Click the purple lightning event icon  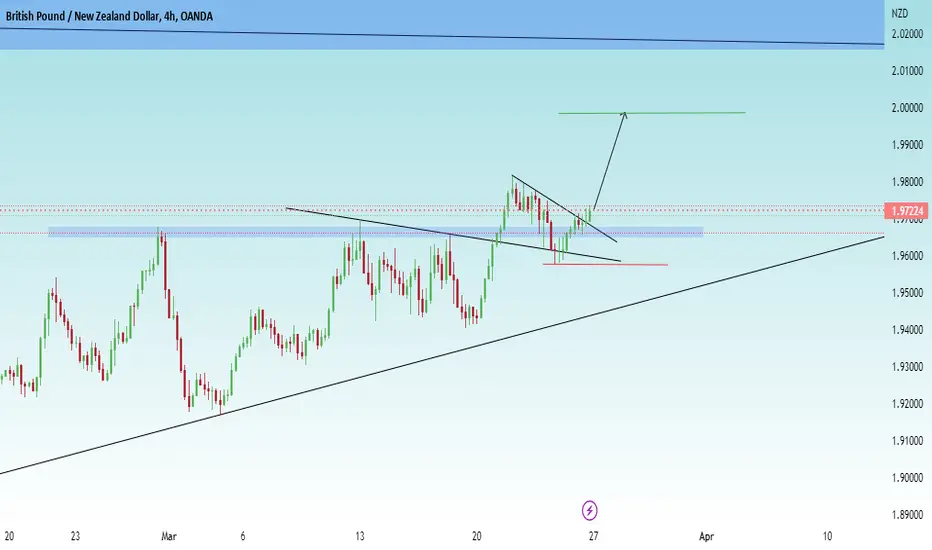tap(589, 510)
